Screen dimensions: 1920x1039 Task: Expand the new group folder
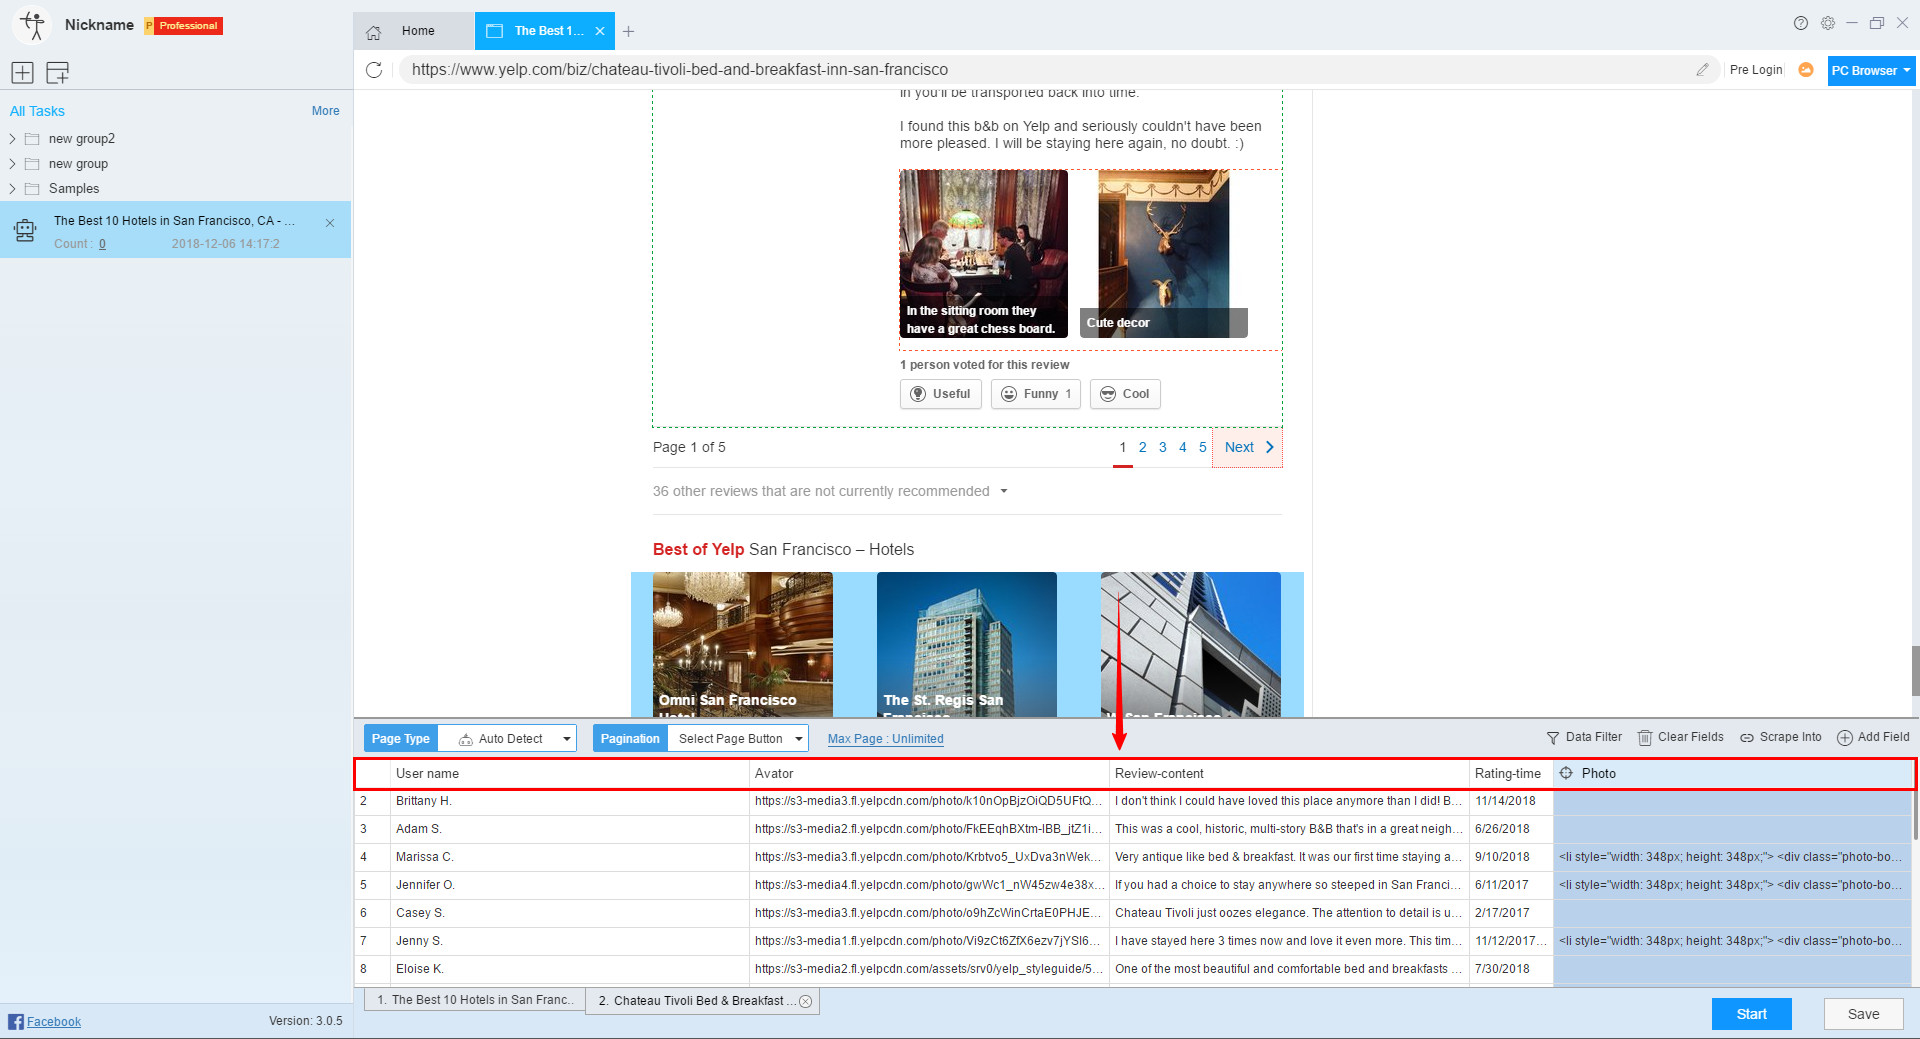point(13,164)
